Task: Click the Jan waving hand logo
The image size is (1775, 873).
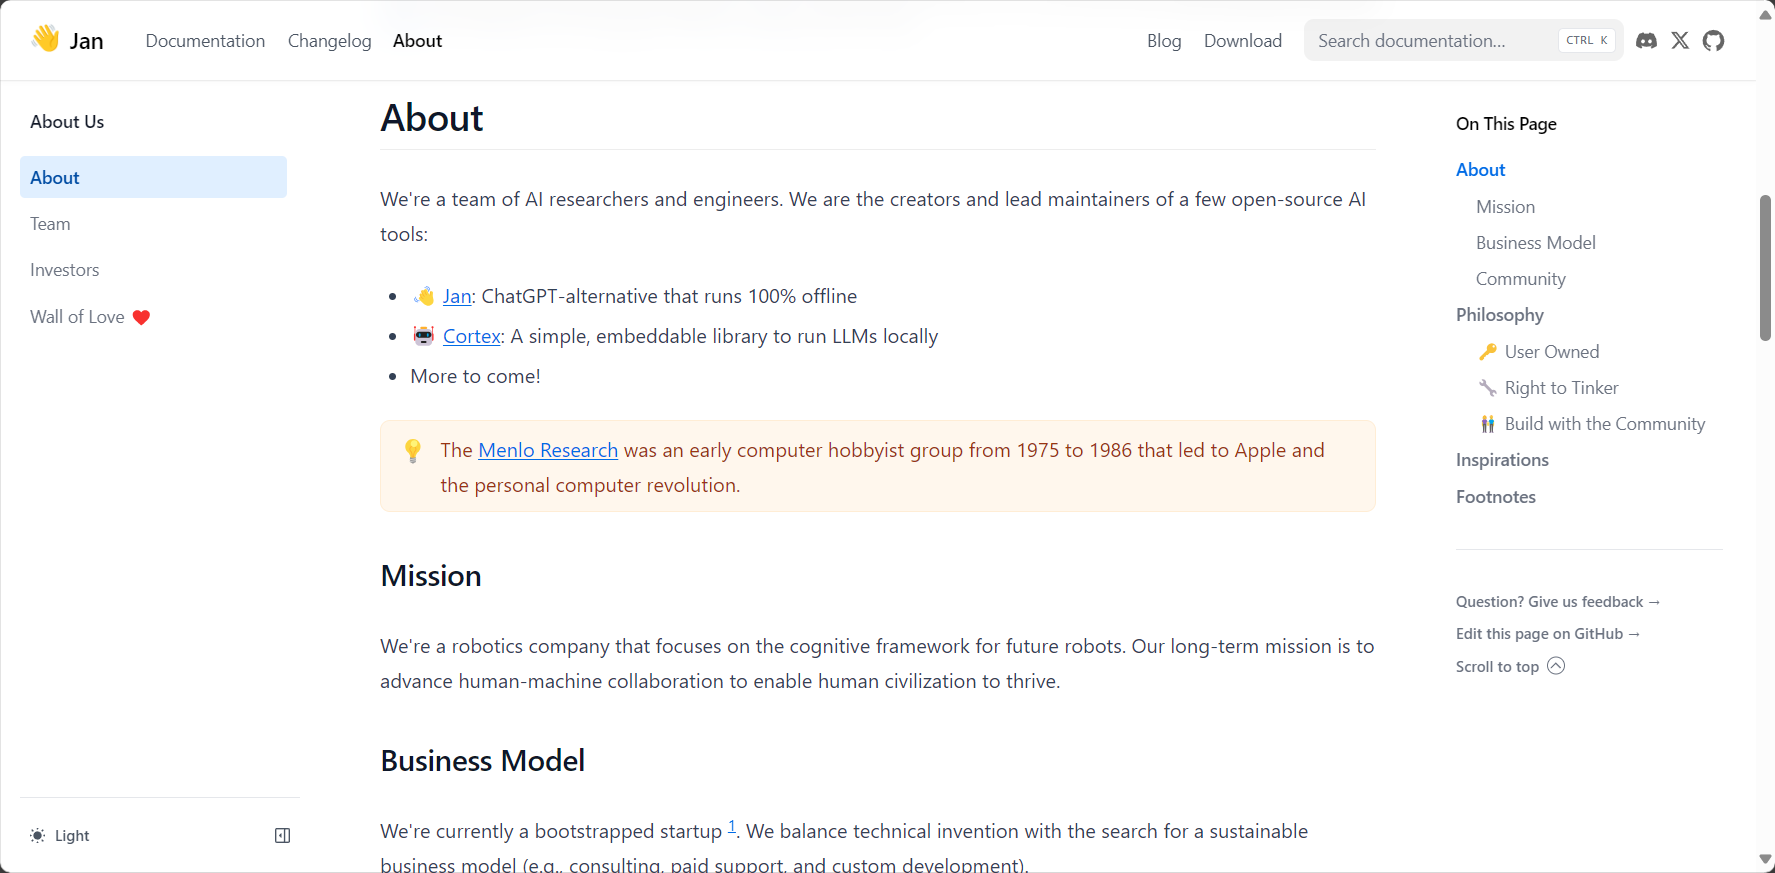Action: [45, 39]
